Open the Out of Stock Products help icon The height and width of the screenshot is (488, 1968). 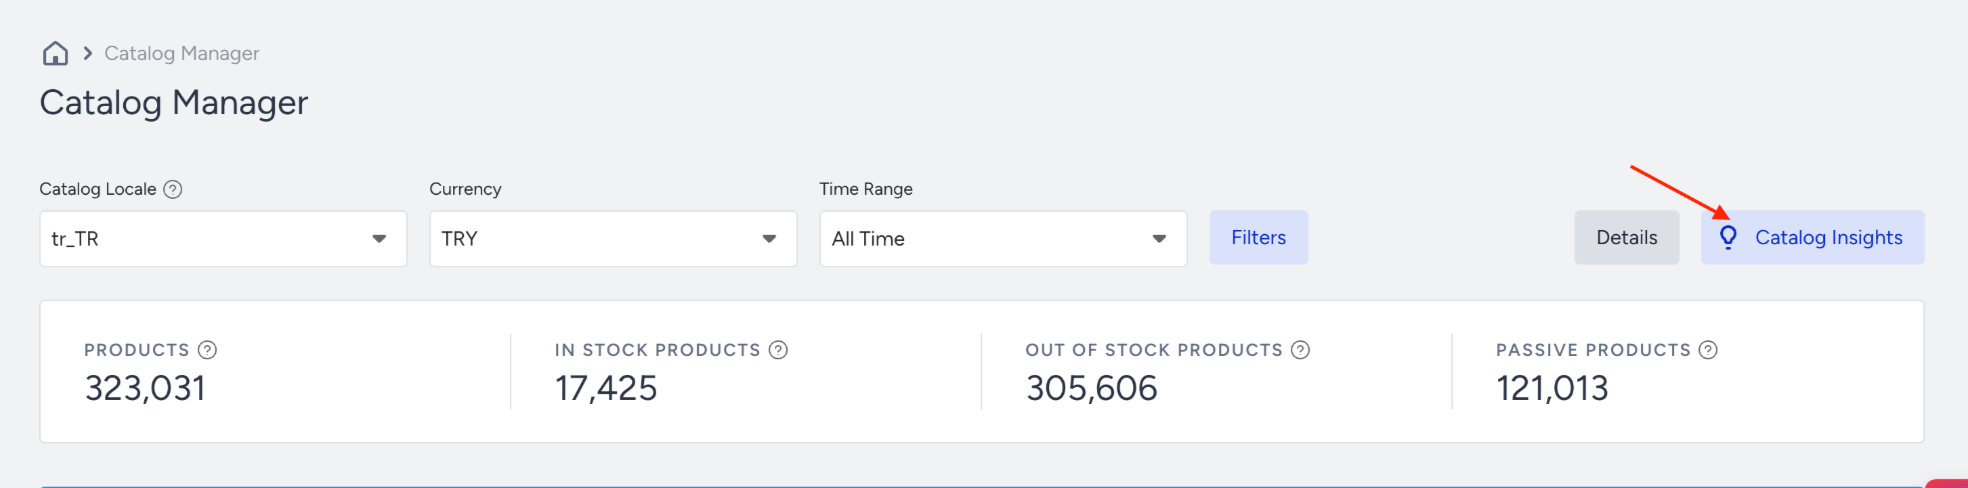click(1300, 350)
